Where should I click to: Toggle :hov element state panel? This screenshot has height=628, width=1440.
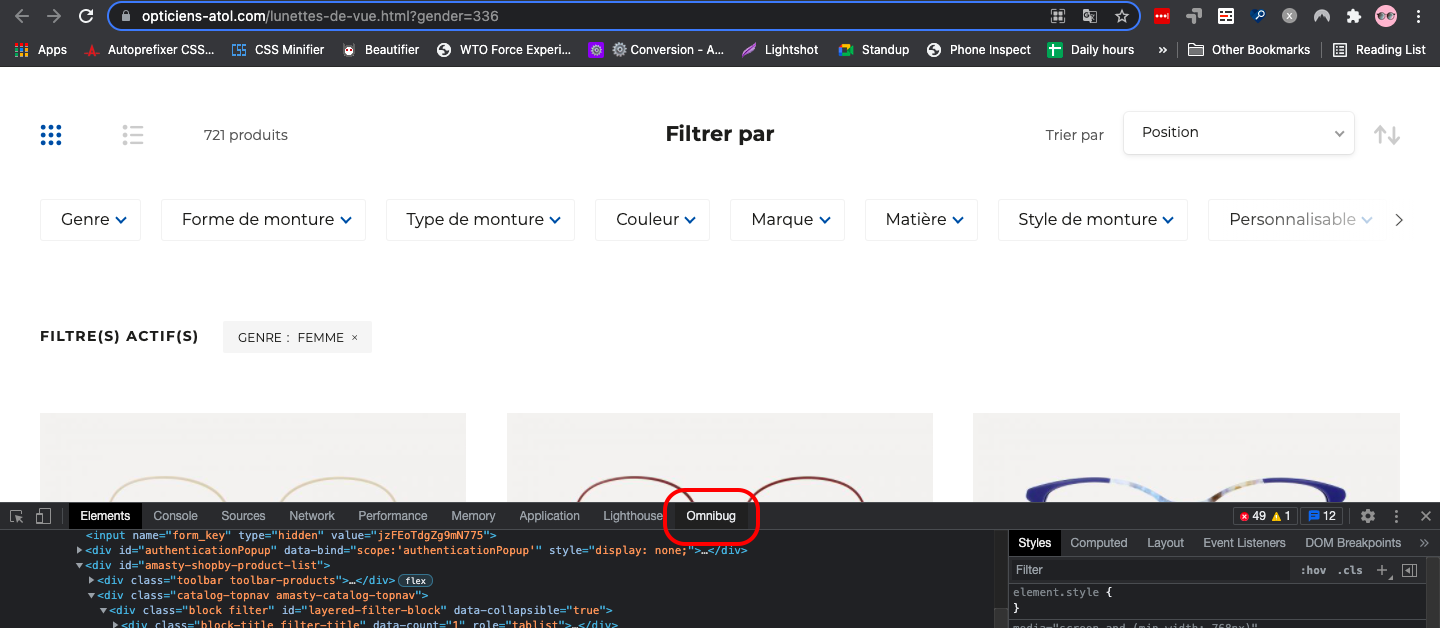click(x=1313, y=570)
